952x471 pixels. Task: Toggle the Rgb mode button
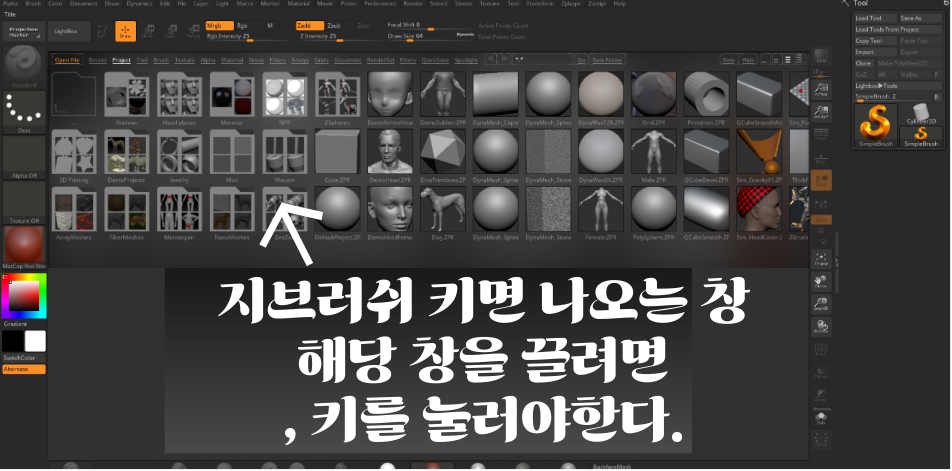click(249, 26)
